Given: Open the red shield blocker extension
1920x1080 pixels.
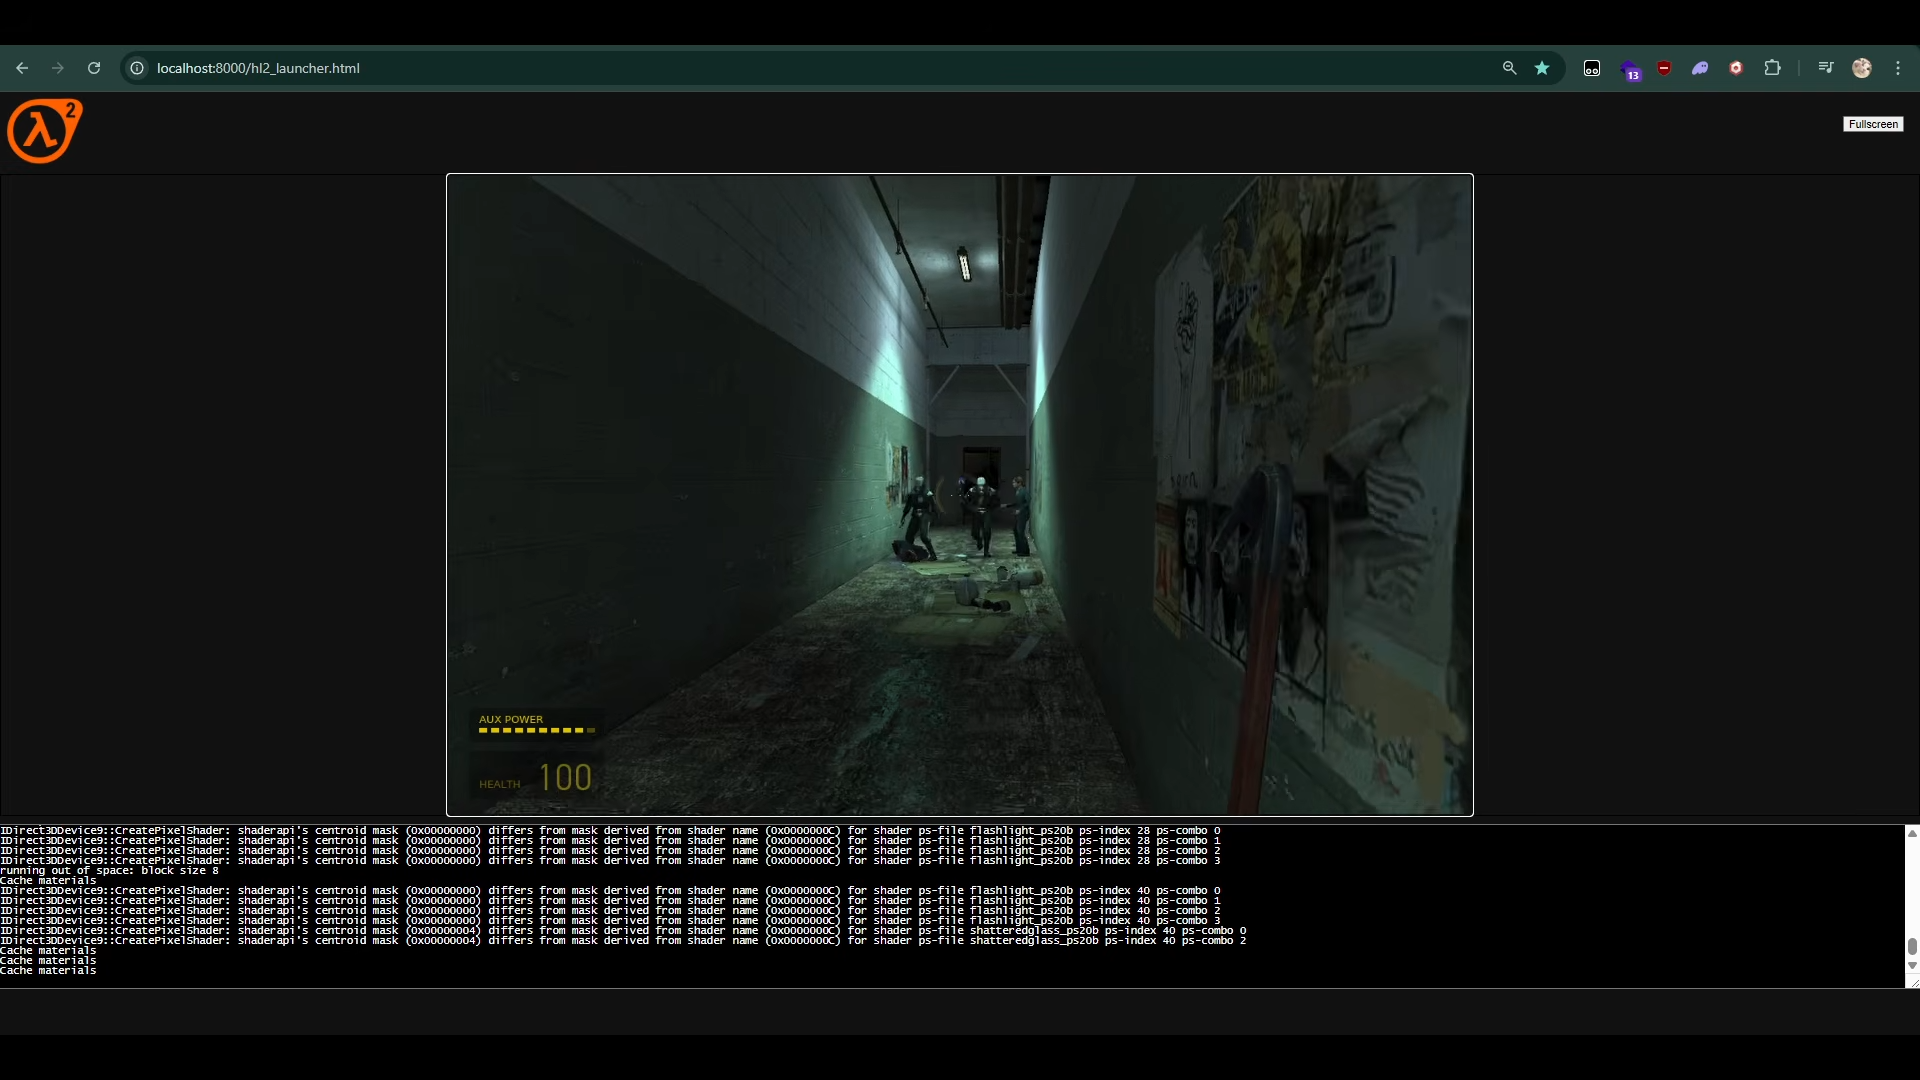Looking at the screenshot, I should 1664,68.
